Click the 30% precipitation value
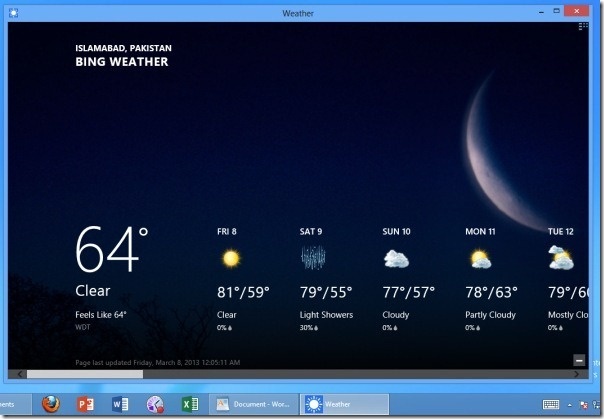Screen dimensions: 604x419 pos(309,328)
